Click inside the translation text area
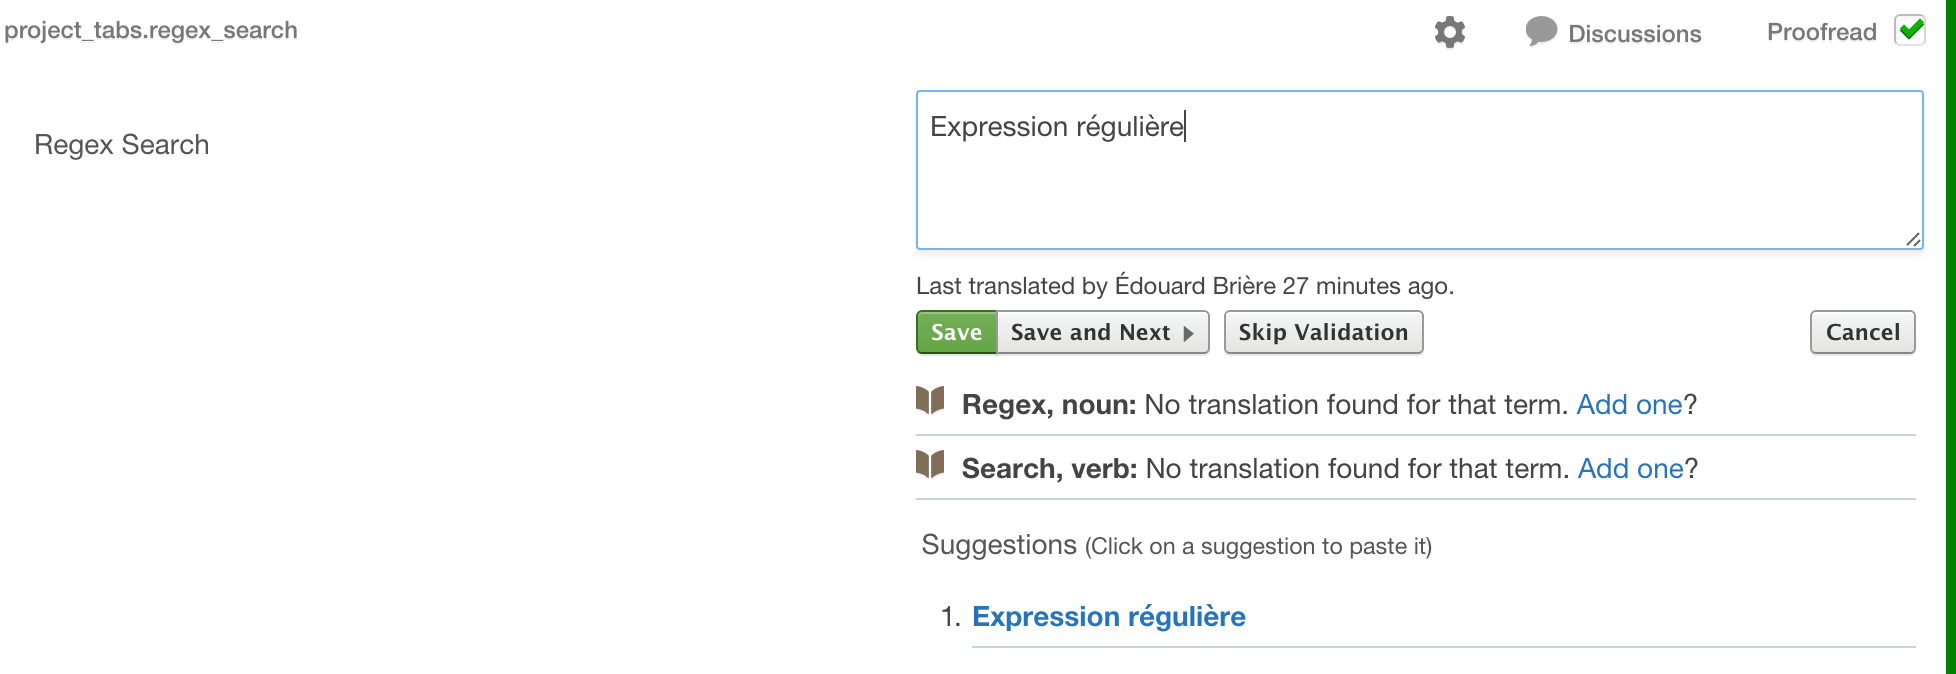The width and height of the screenshot is (1956, 674). (x=1418, y=180)
